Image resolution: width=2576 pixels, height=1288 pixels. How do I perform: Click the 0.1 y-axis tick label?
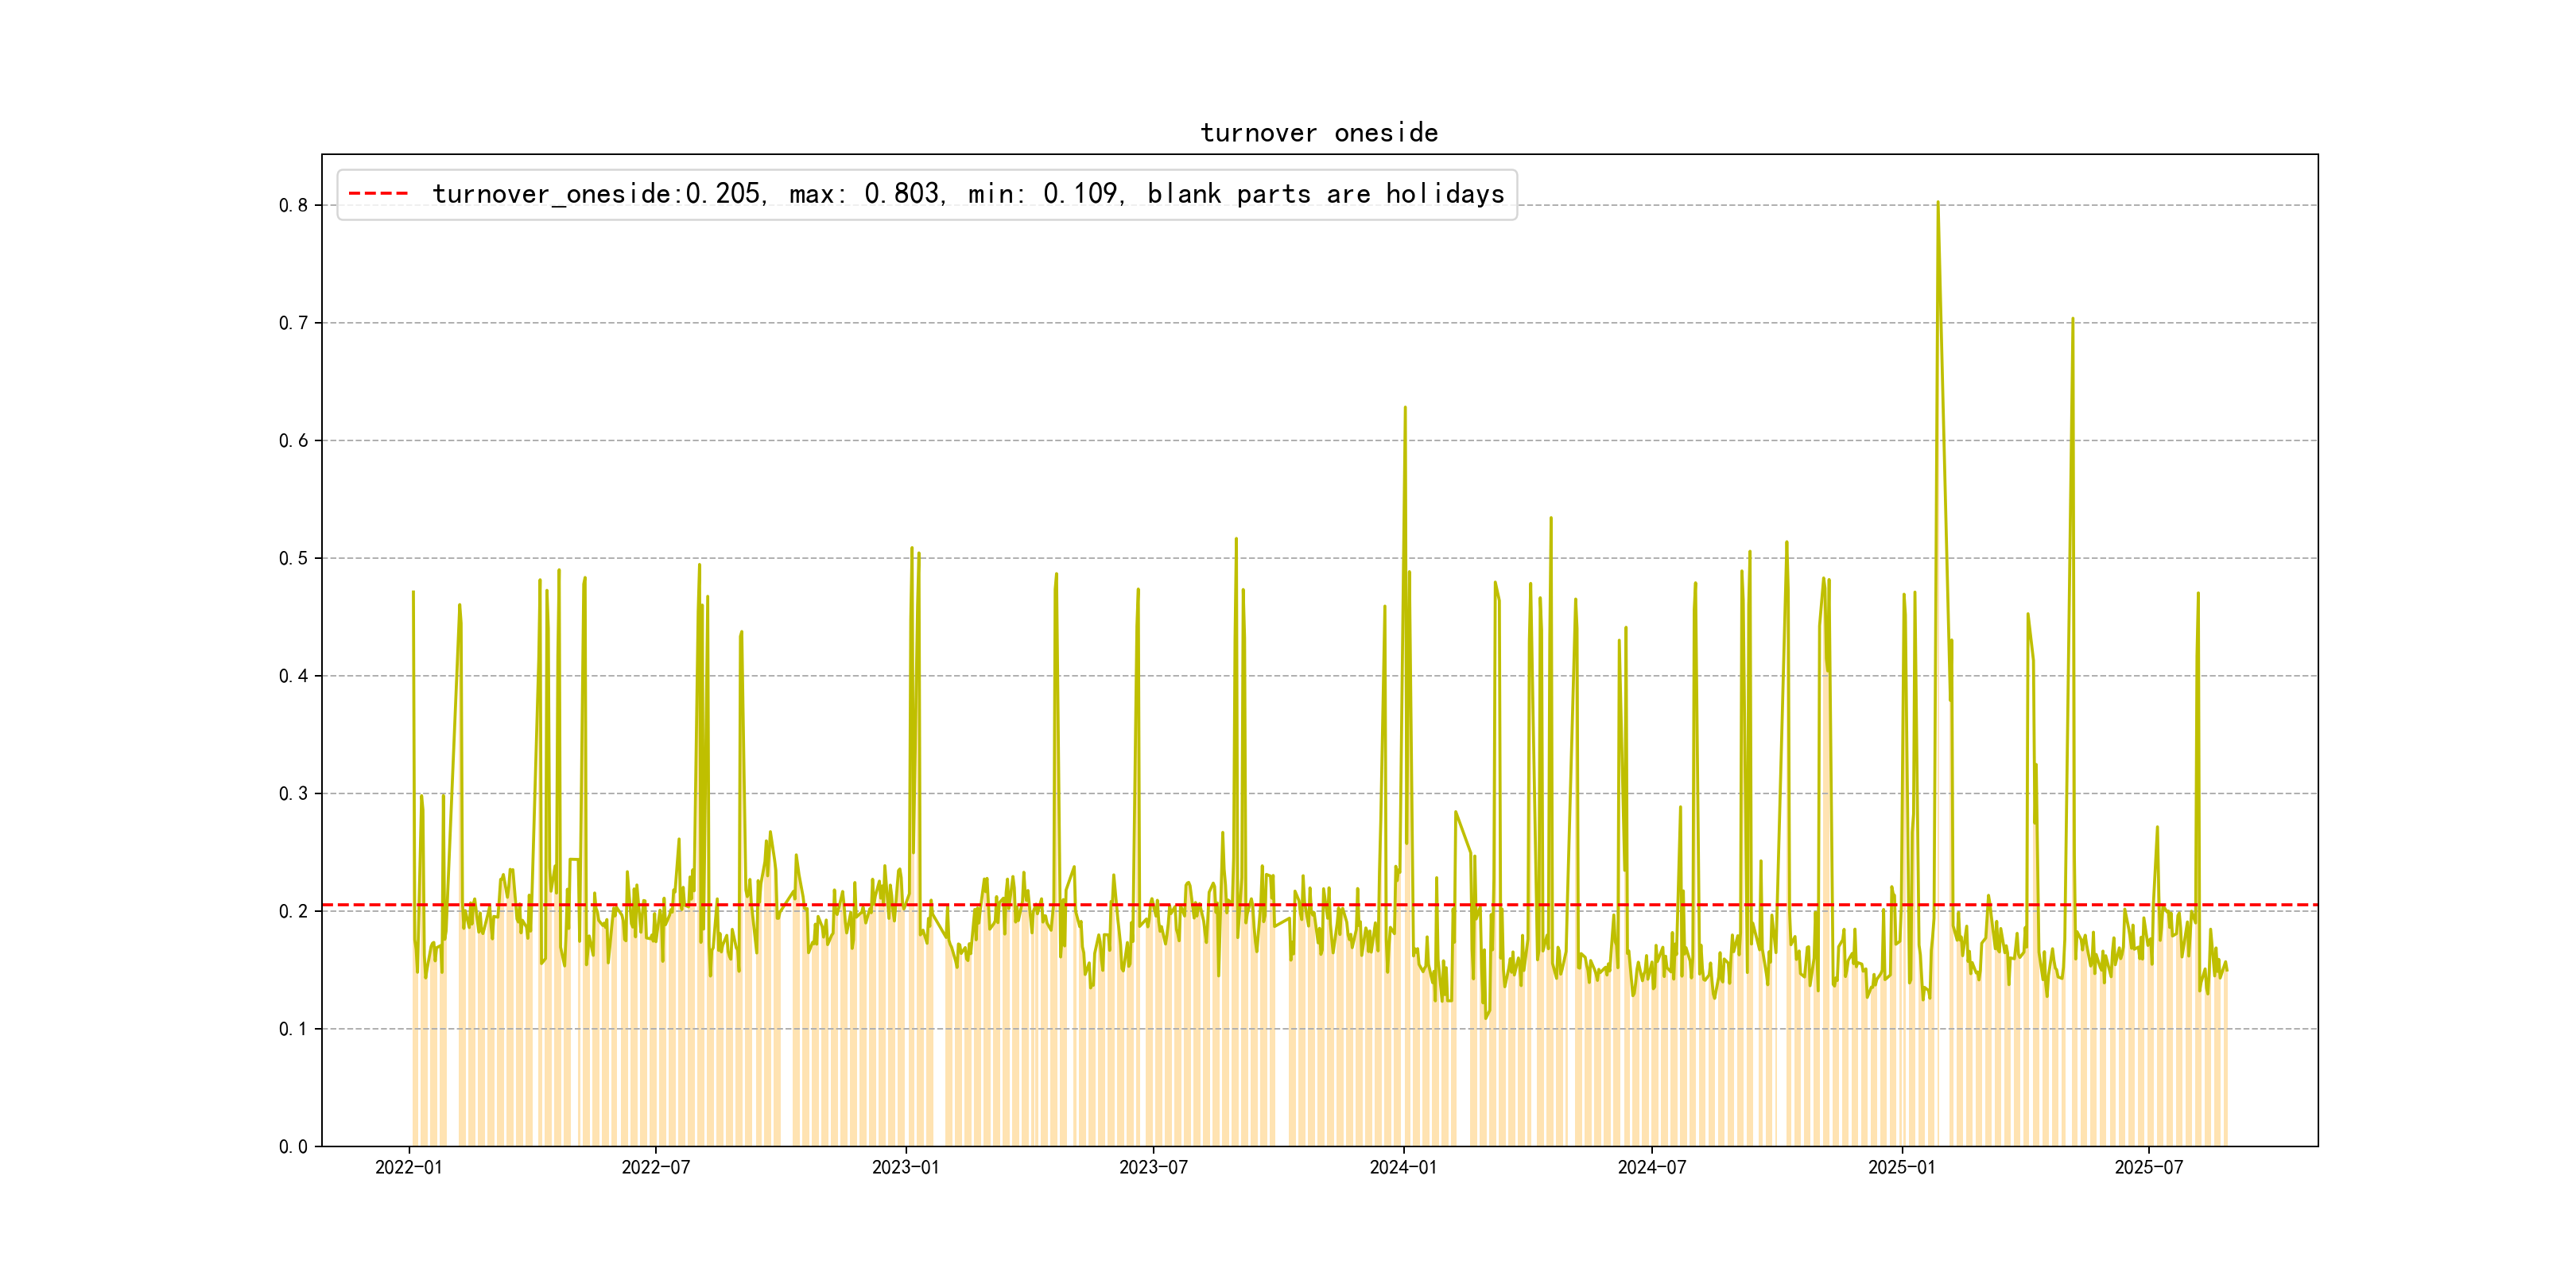point(293,1029)
